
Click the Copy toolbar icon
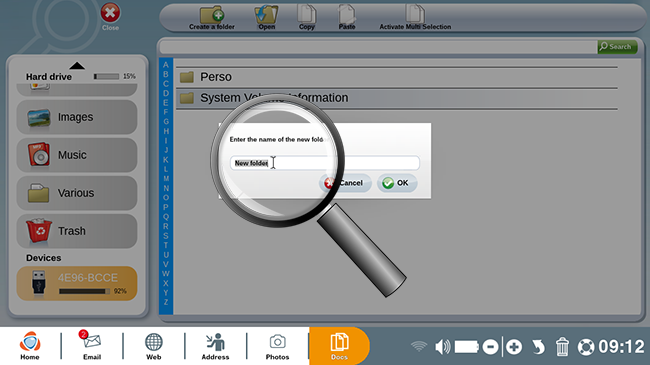pyautogui.click(x=307, y=17)
